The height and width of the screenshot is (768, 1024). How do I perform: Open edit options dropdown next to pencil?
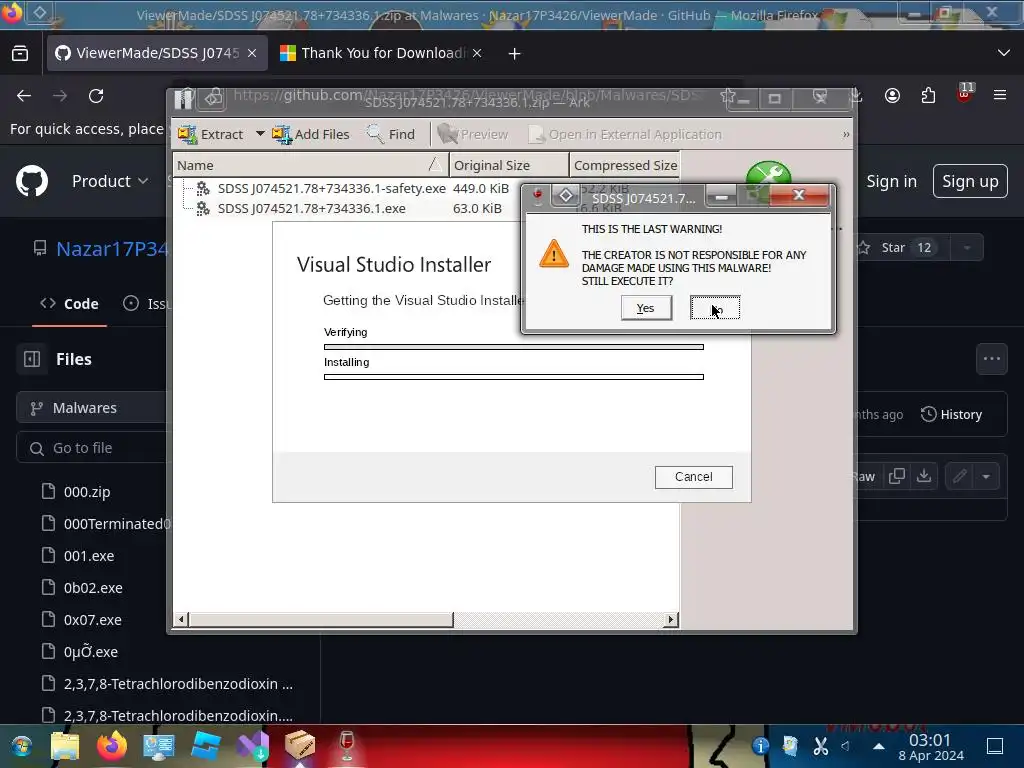tap(985, 476)
